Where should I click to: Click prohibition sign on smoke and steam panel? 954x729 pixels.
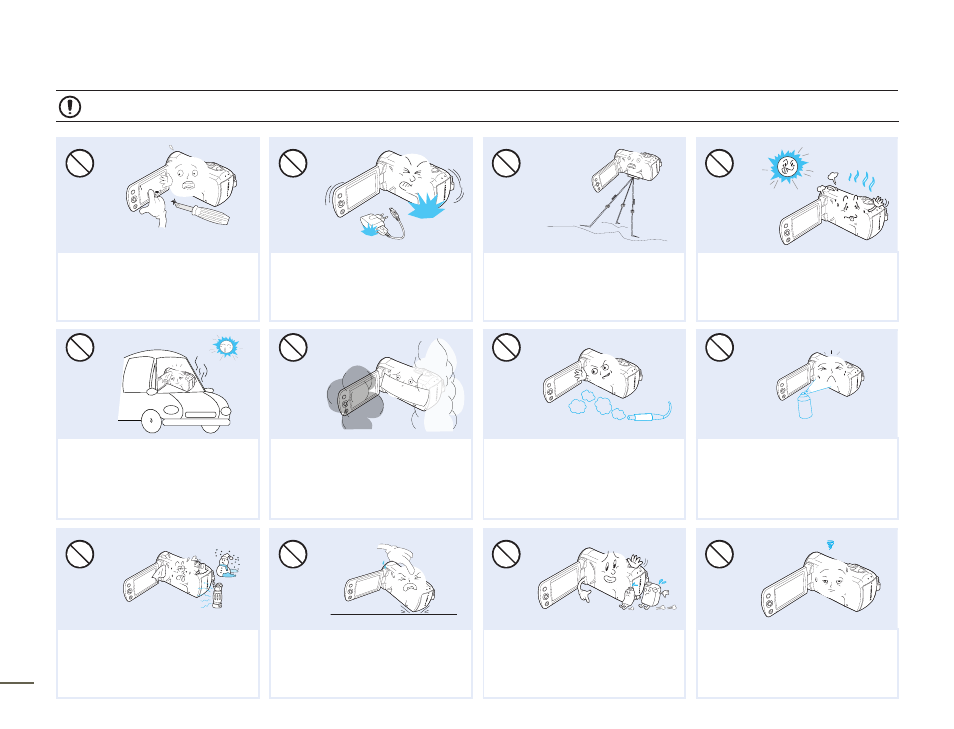pyautogui.click(x=293, y=347)
